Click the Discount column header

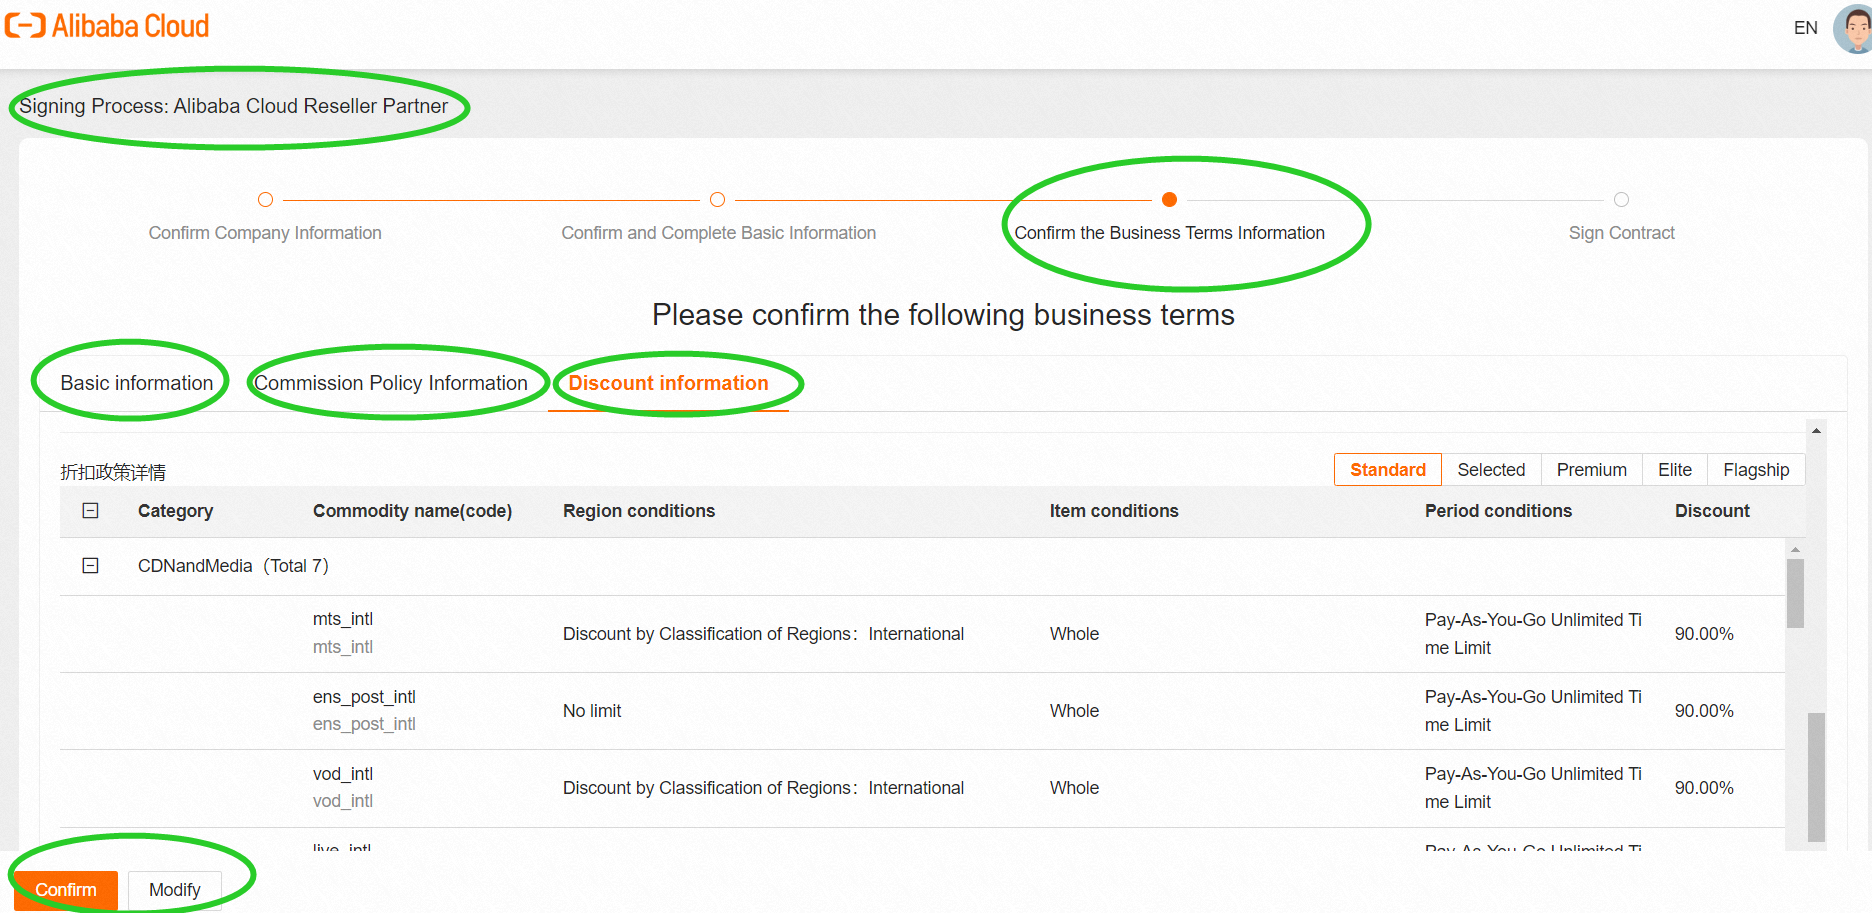(x=1712, y=511)
